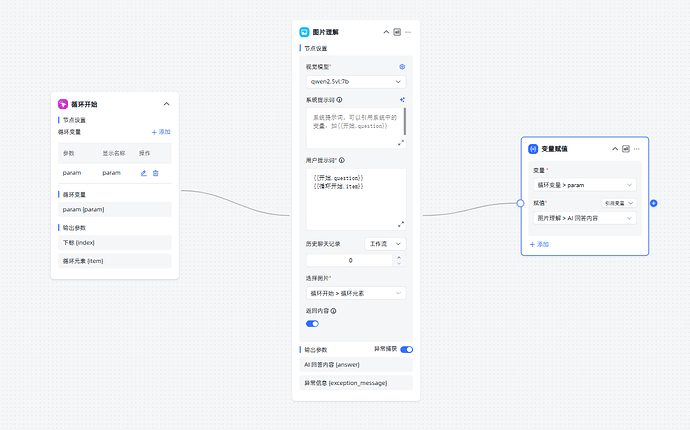Collapse the 循环开始 node
690x430 pixels.
(x=166, y=104)
